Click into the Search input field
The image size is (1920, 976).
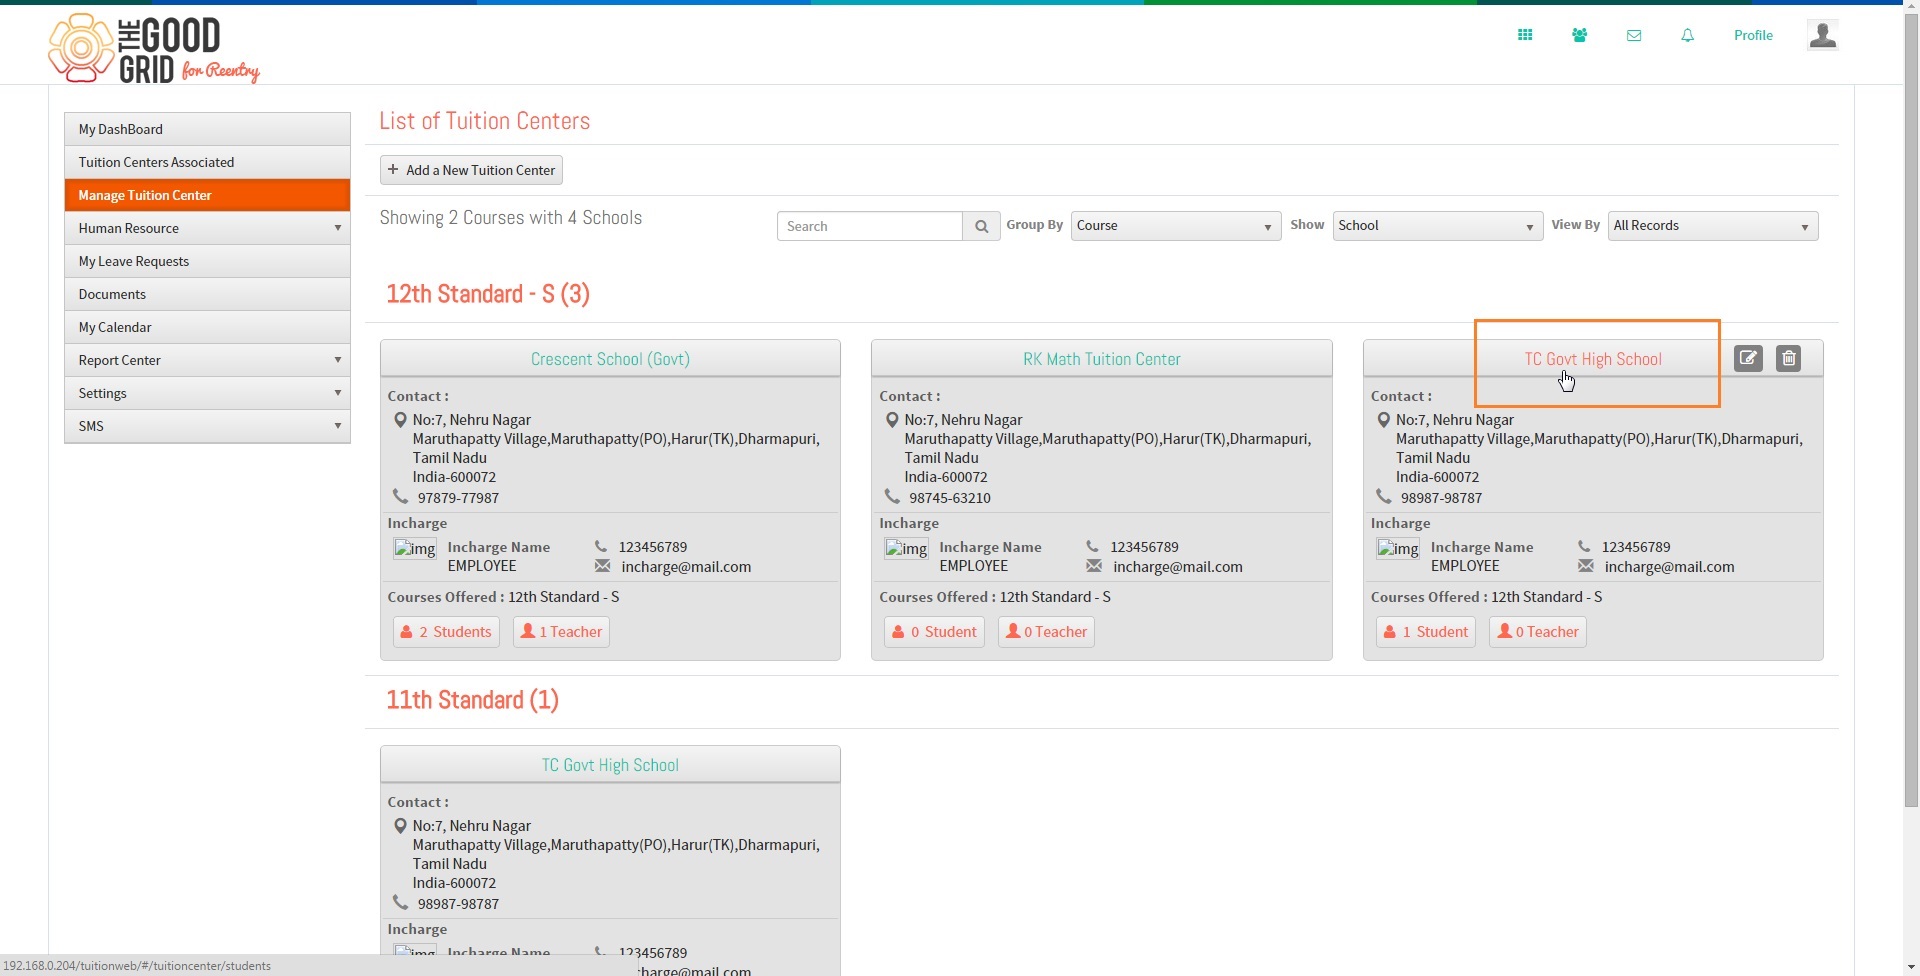click(x=870, y=226)
